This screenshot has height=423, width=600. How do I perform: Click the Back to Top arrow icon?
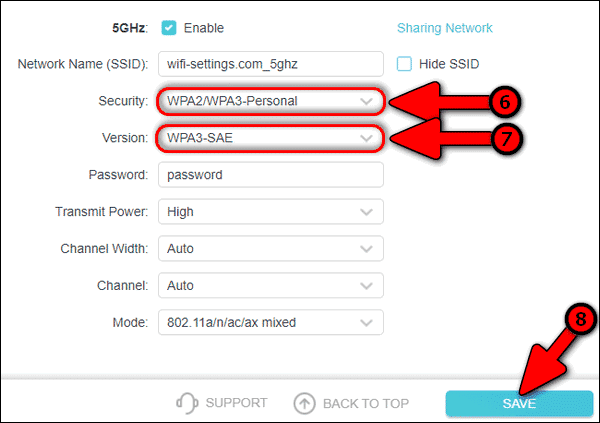pyautogui.click(x=304, y=403)
